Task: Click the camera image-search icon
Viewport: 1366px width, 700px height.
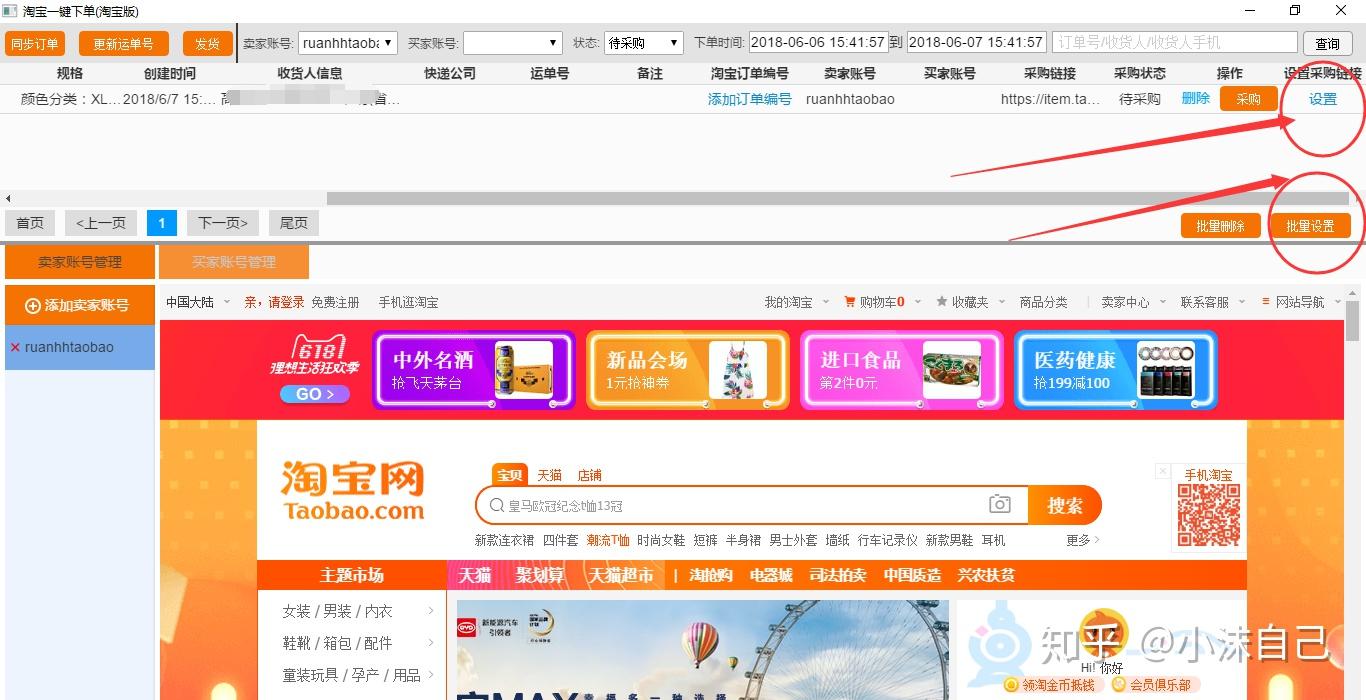Action: (x=999, y=505)
